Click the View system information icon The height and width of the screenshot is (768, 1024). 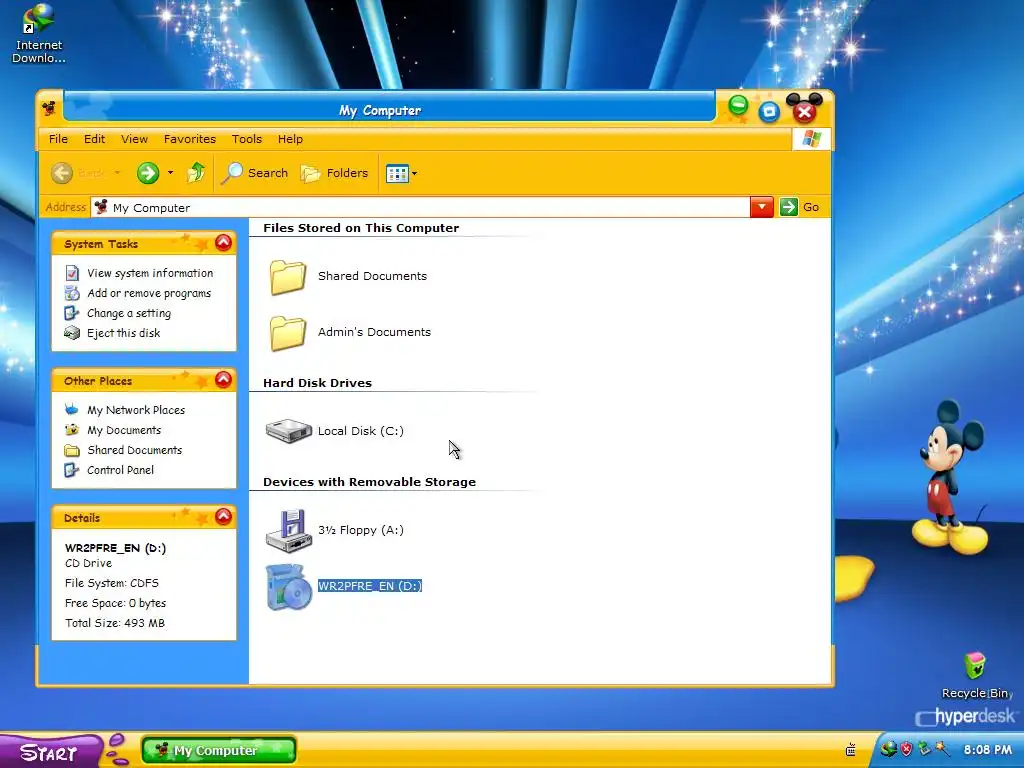[72, 273]
